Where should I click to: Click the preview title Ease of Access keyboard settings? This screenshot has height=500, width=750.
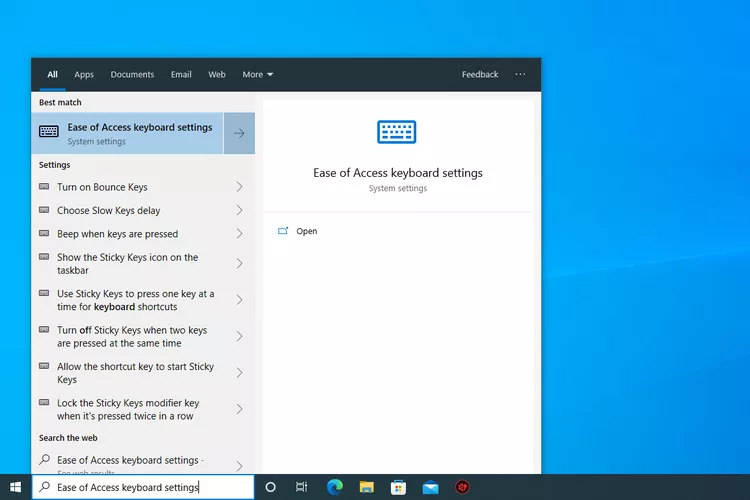click(x=398, y=173)
